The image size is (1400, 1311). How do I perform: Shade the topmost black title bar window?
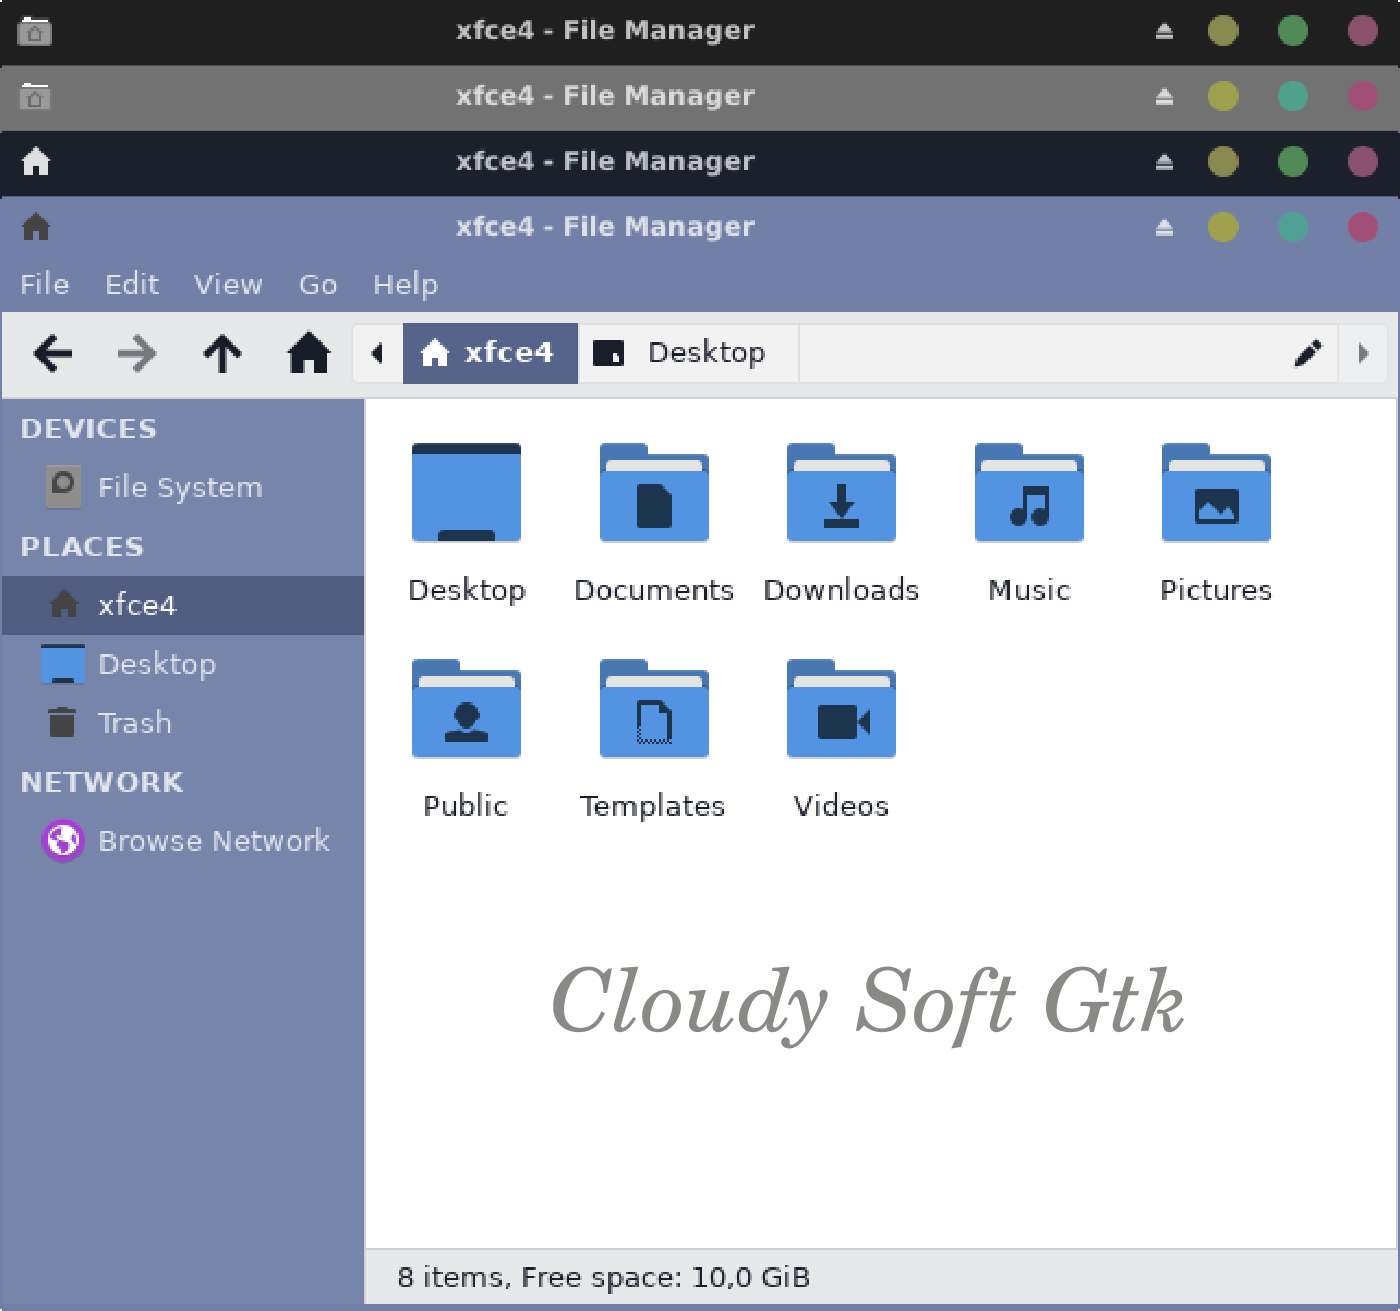coord(1164,32)
